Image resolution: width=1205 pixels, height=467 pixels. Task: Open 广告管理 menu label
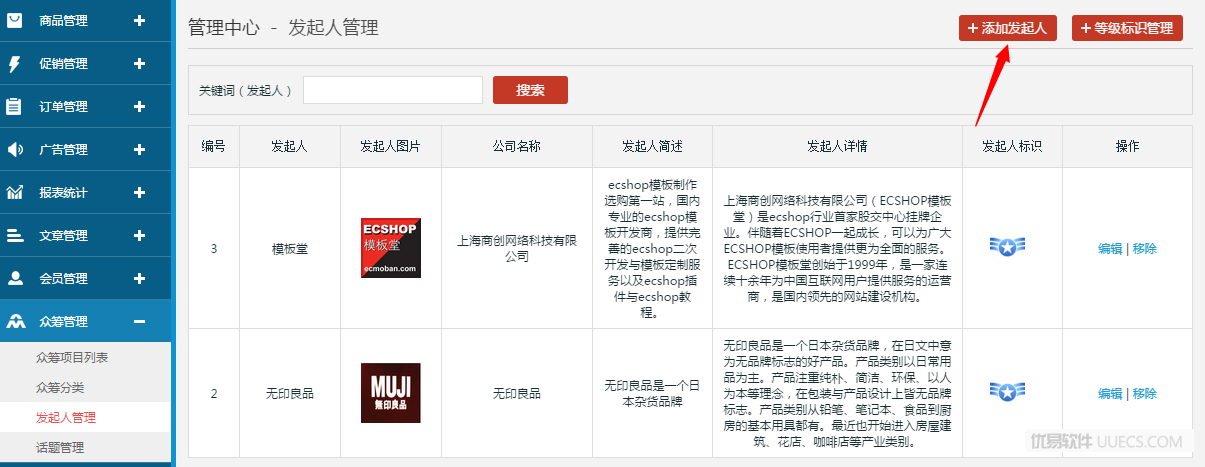63,149
